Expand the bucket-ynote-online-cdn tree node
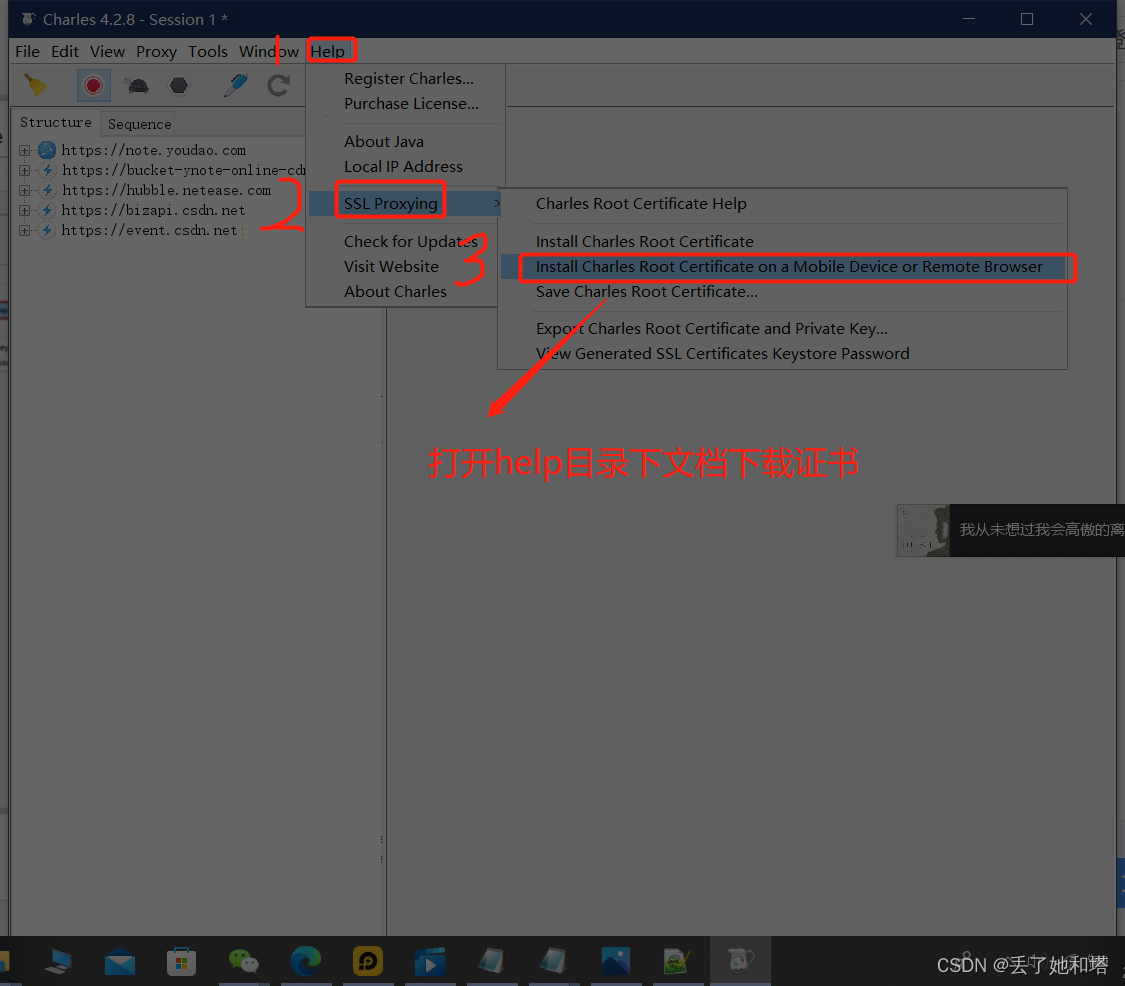 24,170
